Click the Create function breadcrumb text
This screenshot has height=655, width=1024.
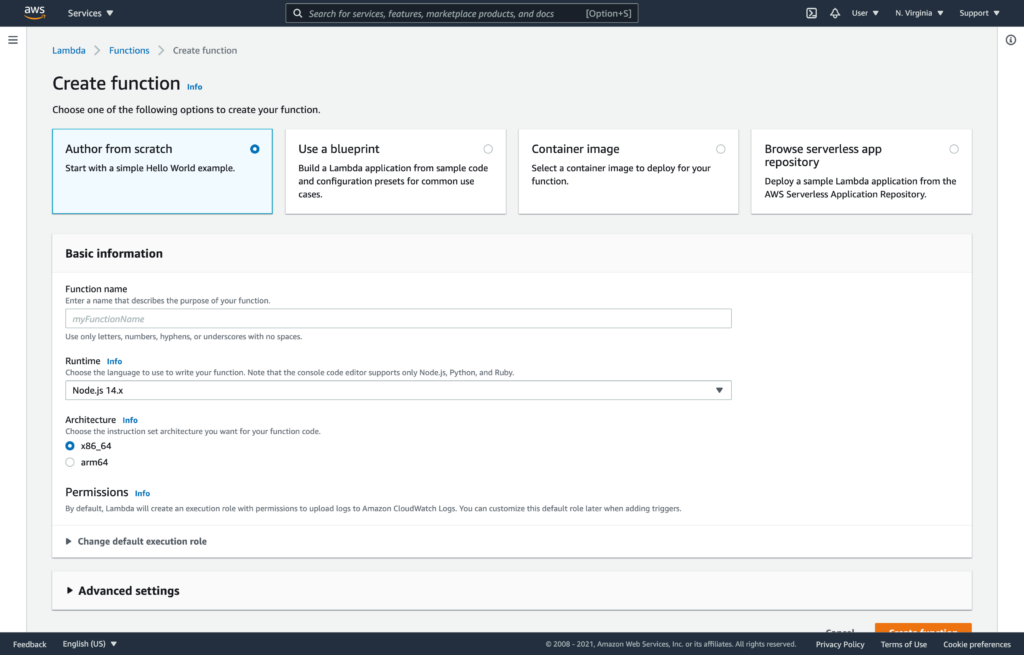204,50
